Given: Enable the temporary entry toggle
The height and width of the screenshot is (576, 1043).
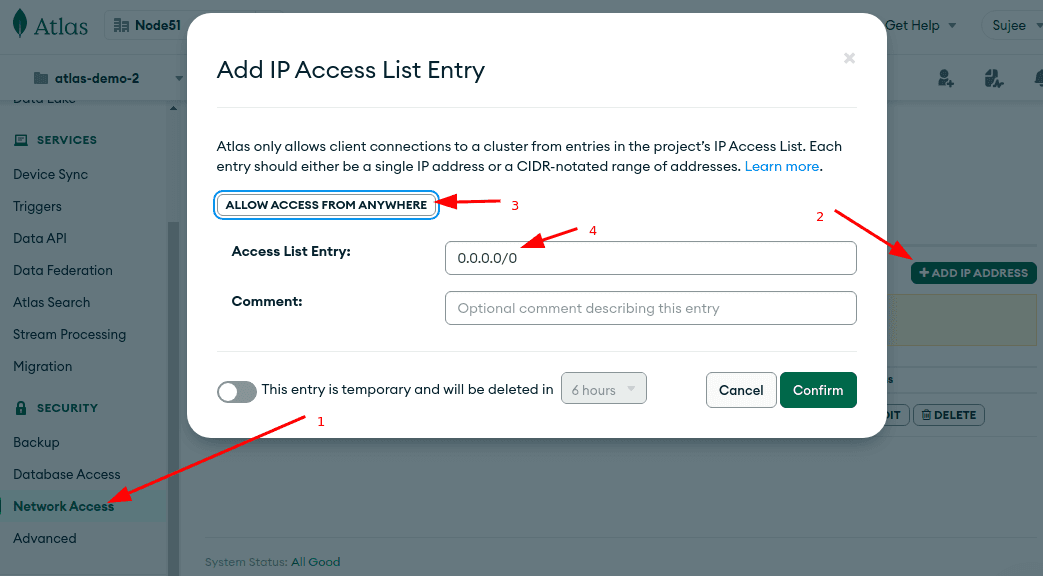Looking at the screenshot, I should [x=237, y=390].
